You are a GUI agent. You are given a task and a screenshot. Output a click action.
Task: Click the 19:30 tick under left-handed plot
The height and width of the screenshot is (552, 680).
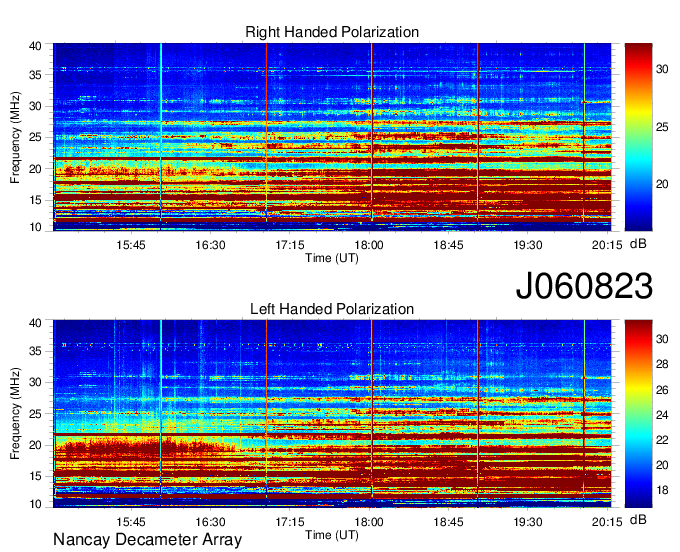click(528, 522)
